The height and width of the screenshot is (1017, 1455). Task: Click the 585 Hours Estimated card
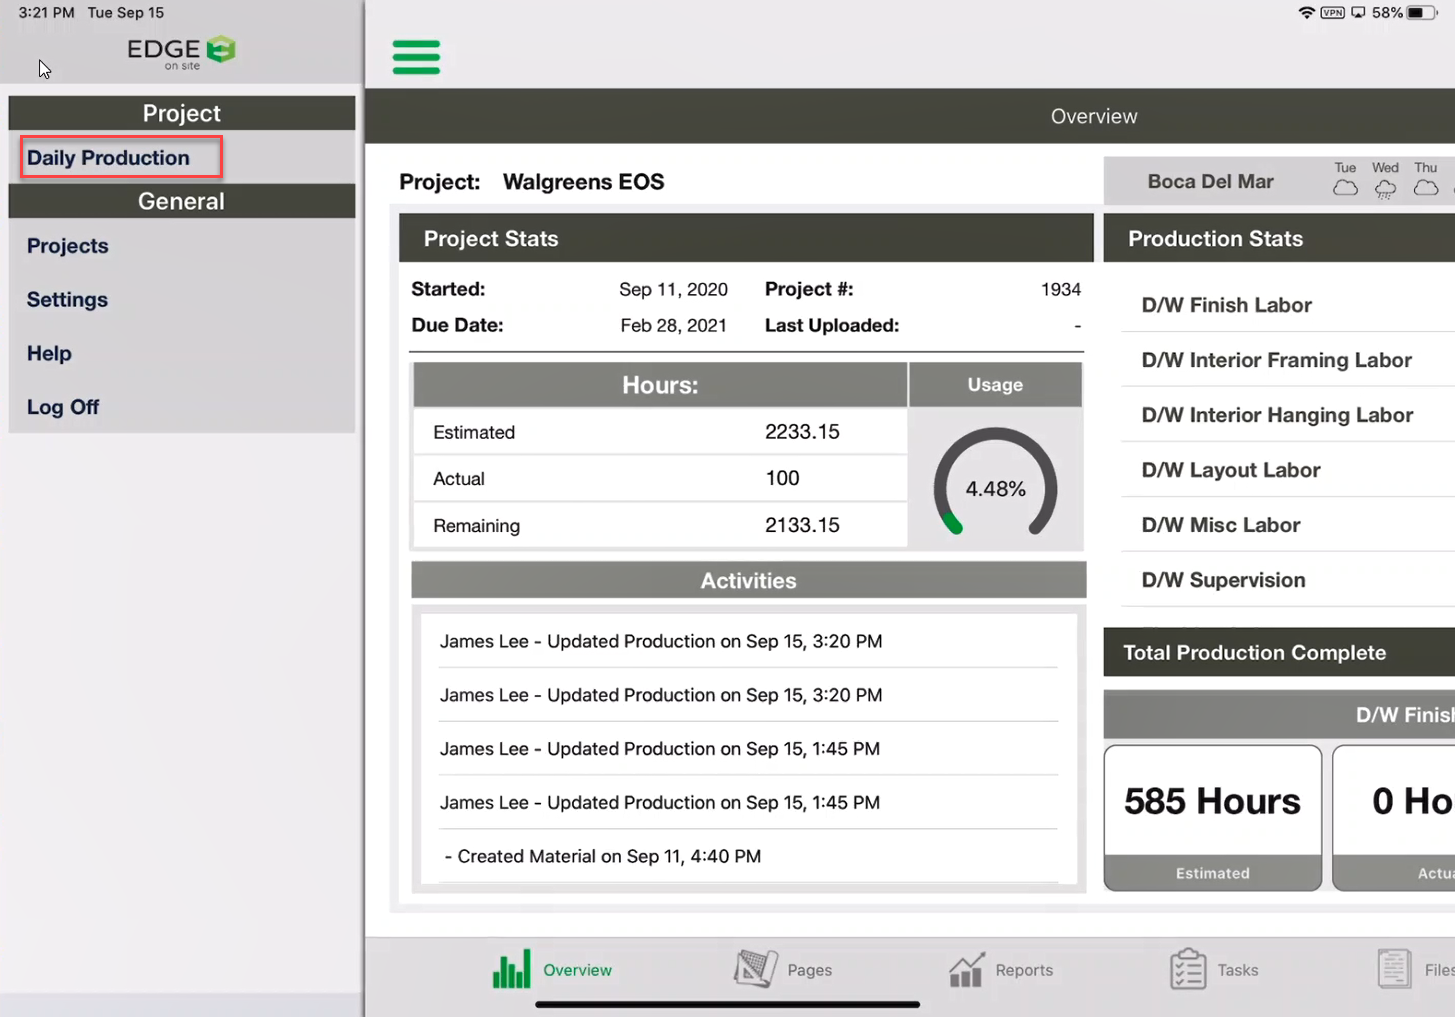coord(1212,816)
